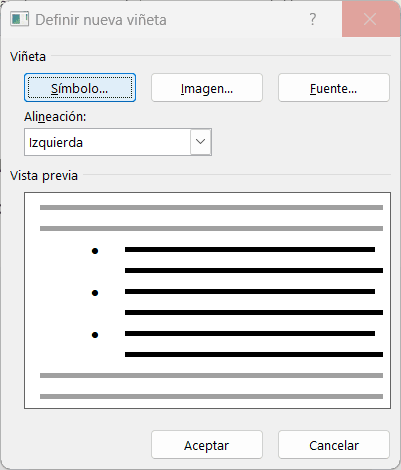
Task: Click the first bullet in the preview
Action: point(95,251)
